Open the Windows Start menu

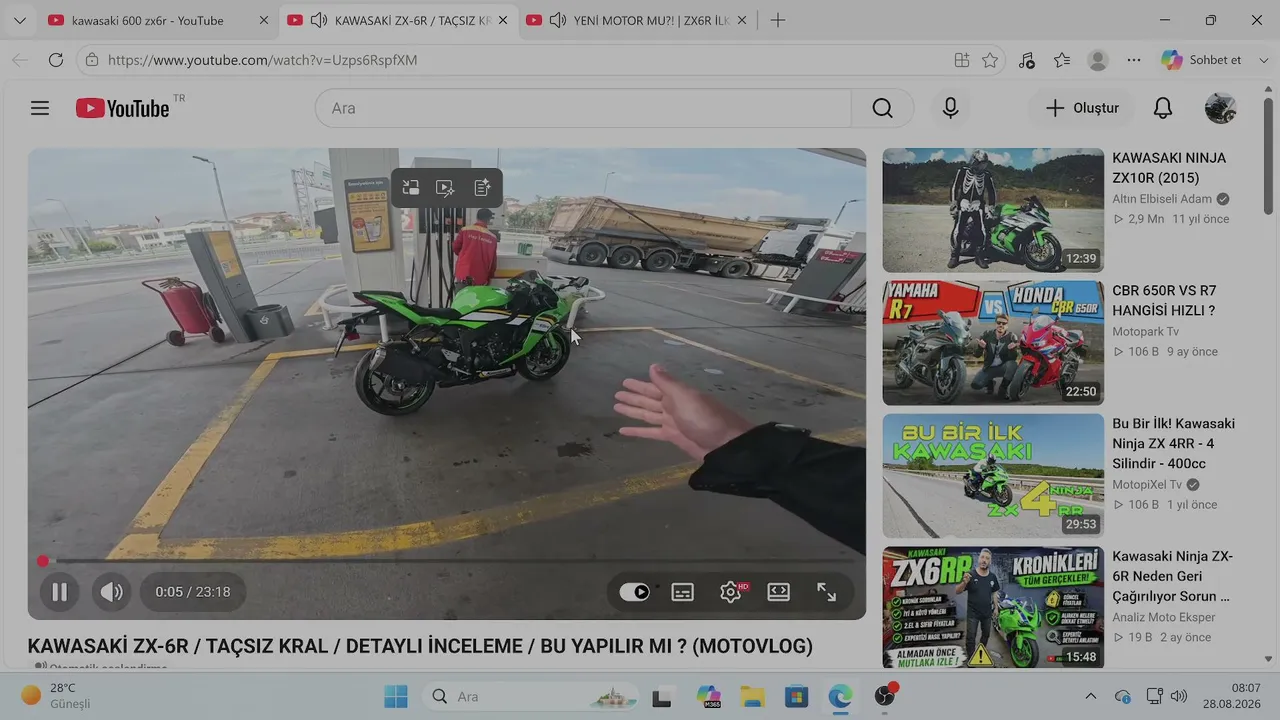pyautogui.click(x=396, y=696)
